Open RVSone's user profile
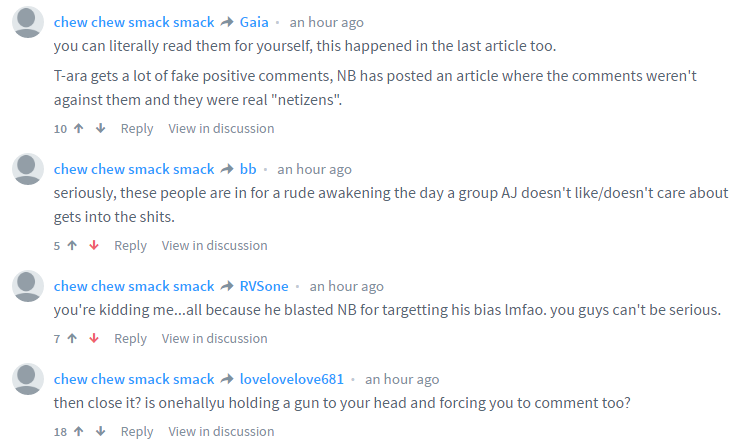Screen dimensions: 732x444 click(264, 286)
